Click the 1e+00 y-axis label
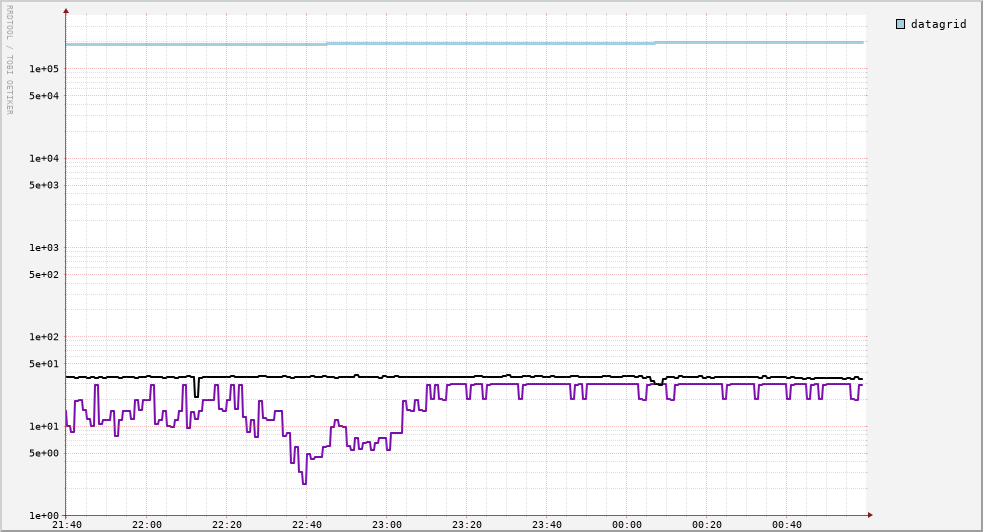Screen dimensions: 983x532 pos(44,516)
